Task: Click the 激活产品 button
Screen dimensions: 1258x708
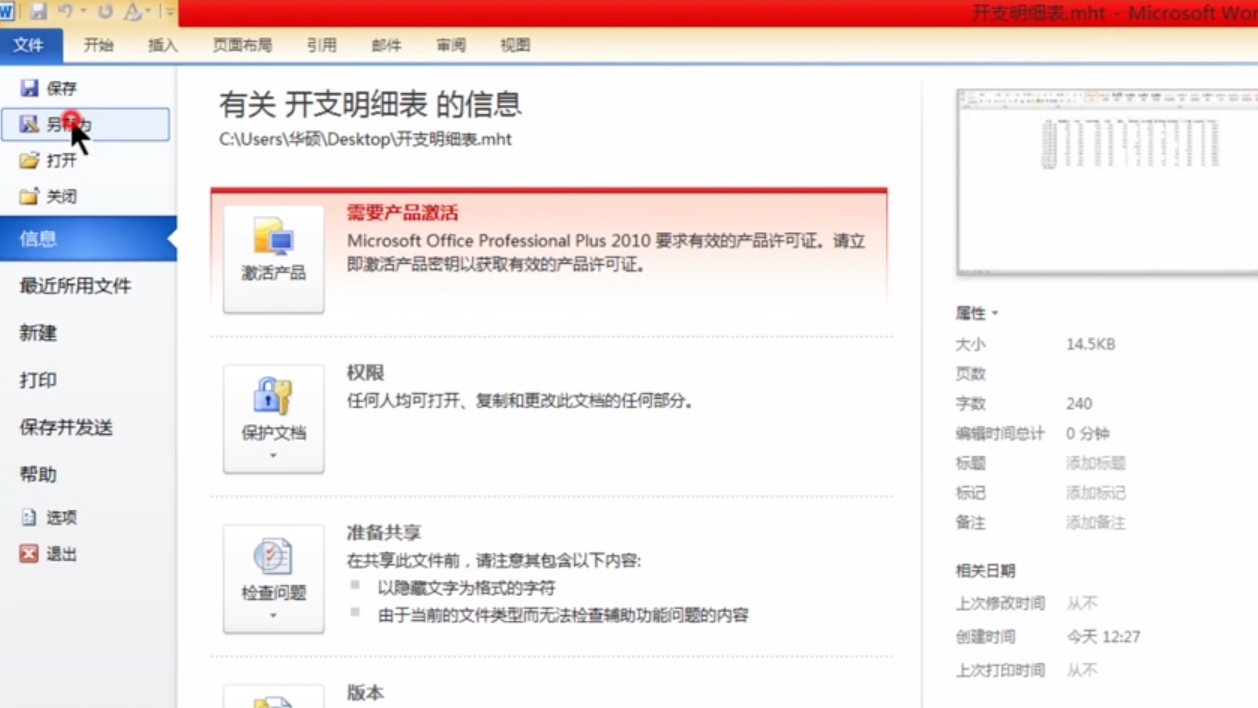Action: pyautogui.click(x=274, y=259)
